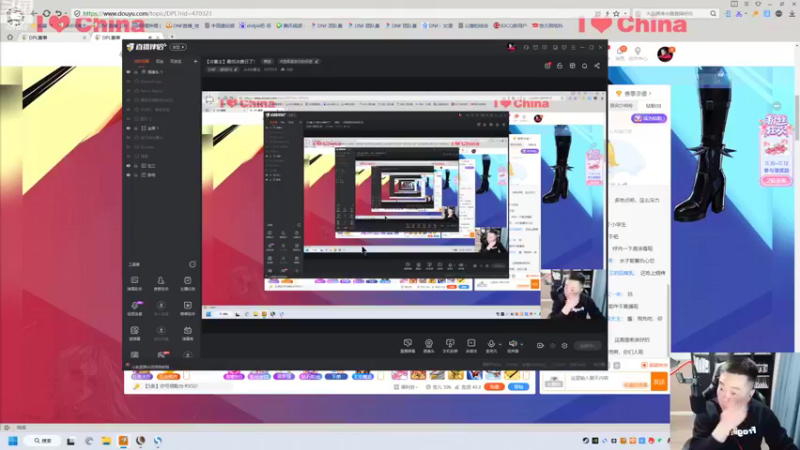The width and height of the screenshot is (800, 450).
Task: Toggle lock on camera source 摄像头 1
Action: click(x=136, y=72)
